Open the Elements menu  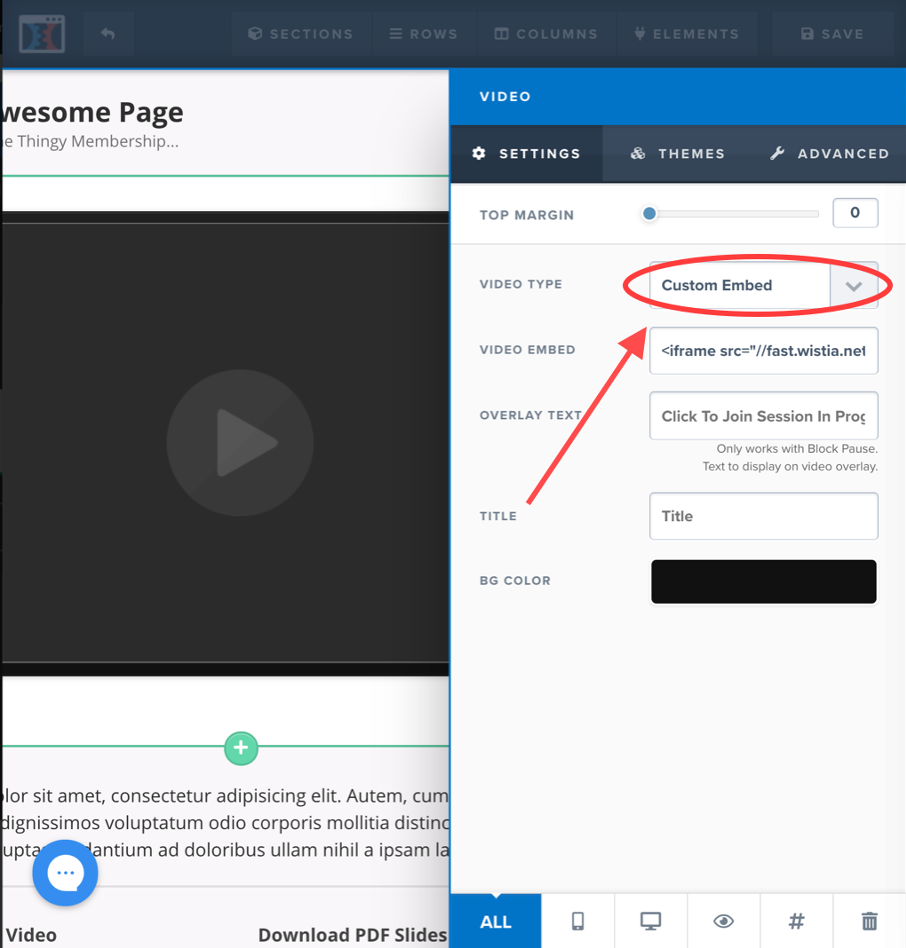pos(687,34)
